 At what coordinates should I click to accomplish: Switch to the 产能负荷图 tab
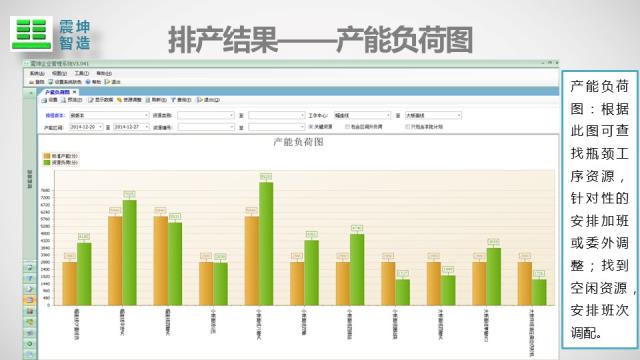coord(58,92)
